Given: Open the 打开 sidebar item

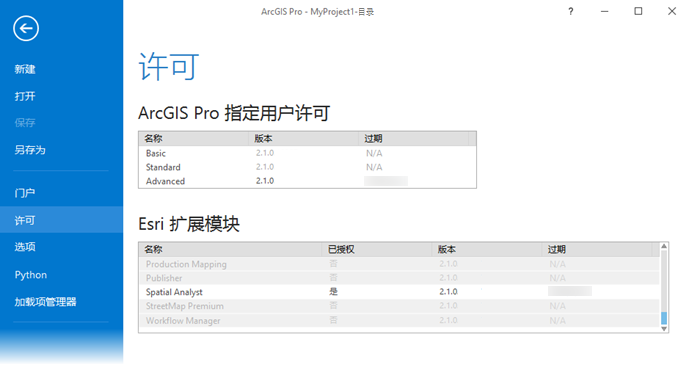Looking at the screenshot, I should pos(25,96).
